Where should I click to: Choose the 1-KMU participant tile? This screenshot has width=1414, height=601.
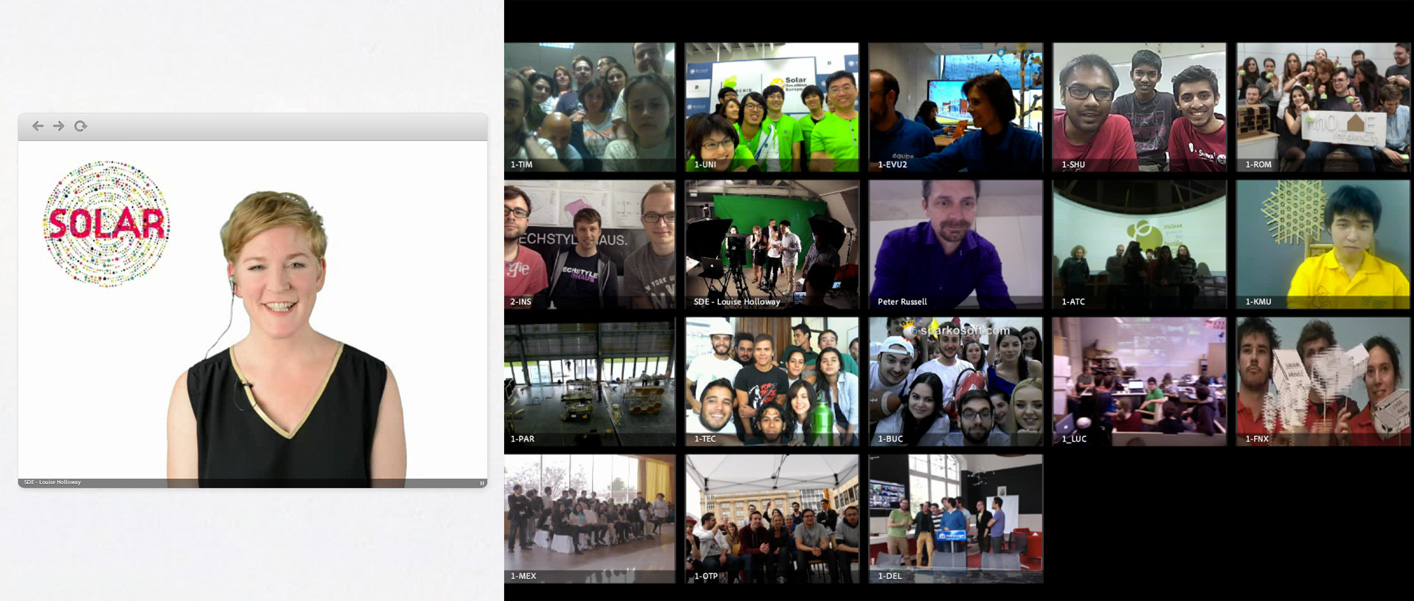1323,244
